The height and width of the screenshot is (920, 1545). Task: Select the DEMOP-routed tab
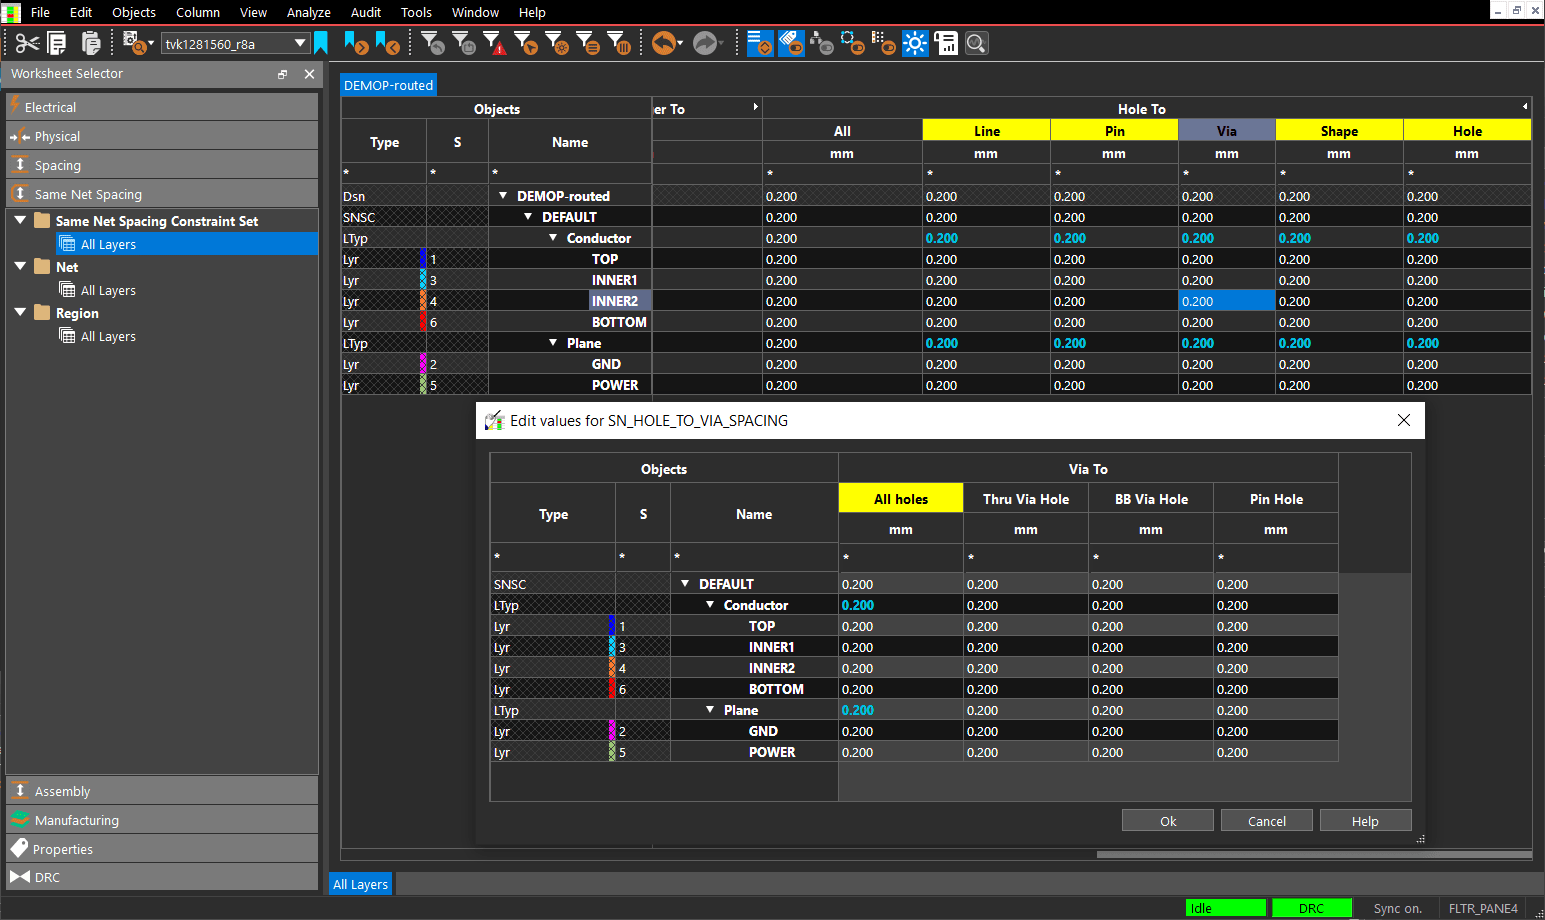point(388,85)
